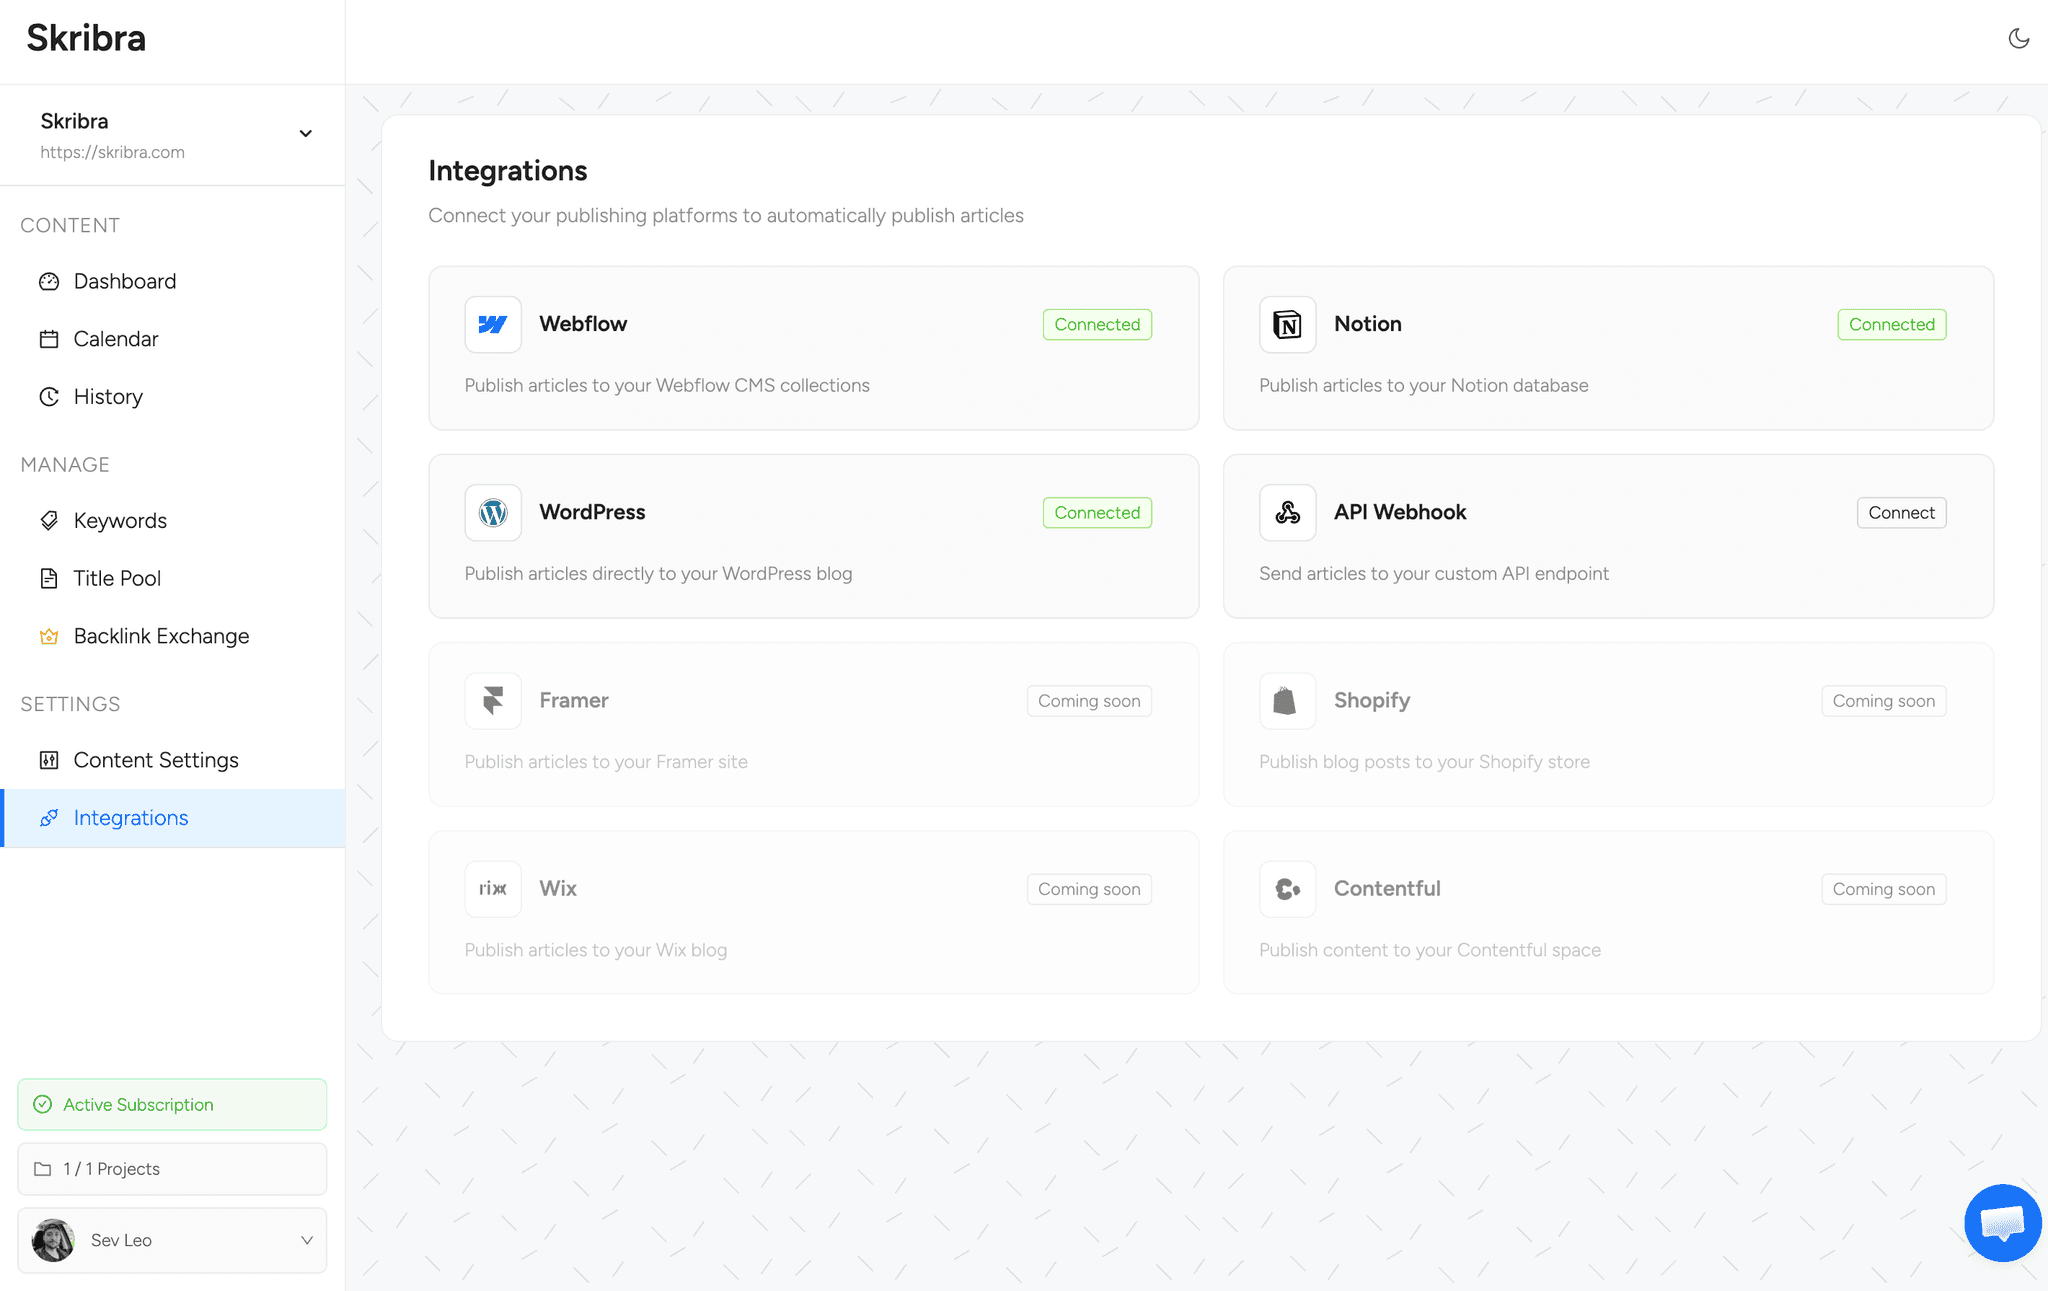
Task: Click the Notion logo icon
Action: point(1287,324)
